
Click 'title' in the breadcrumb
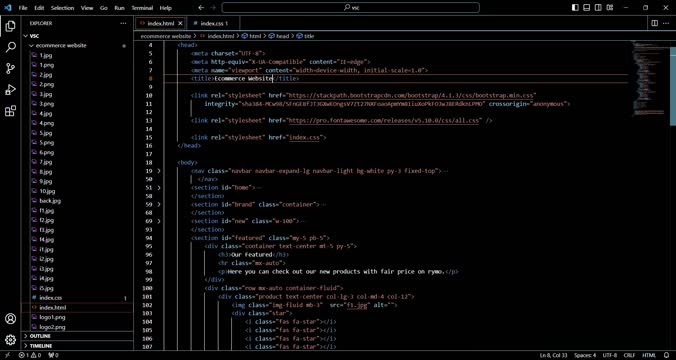coord(309,36)
